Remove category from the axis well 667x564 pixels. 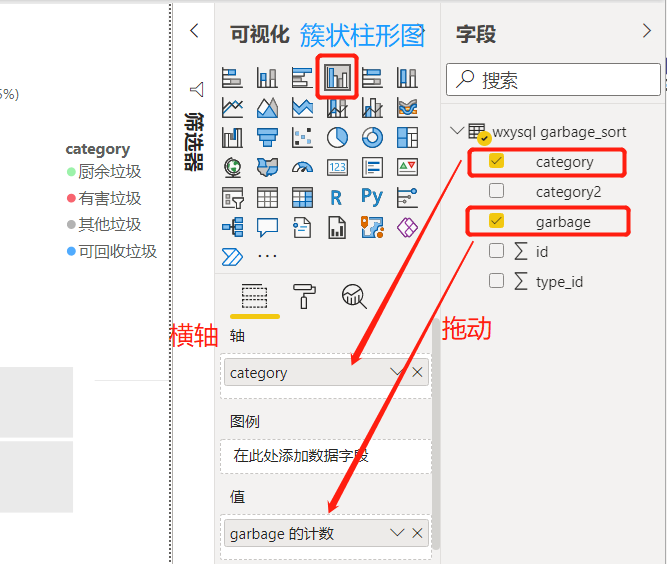[417, 372]
